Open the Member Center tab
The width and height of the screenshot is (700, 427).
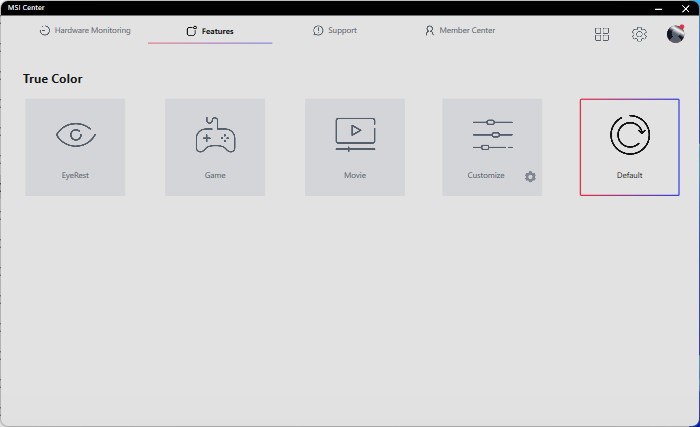460,30
